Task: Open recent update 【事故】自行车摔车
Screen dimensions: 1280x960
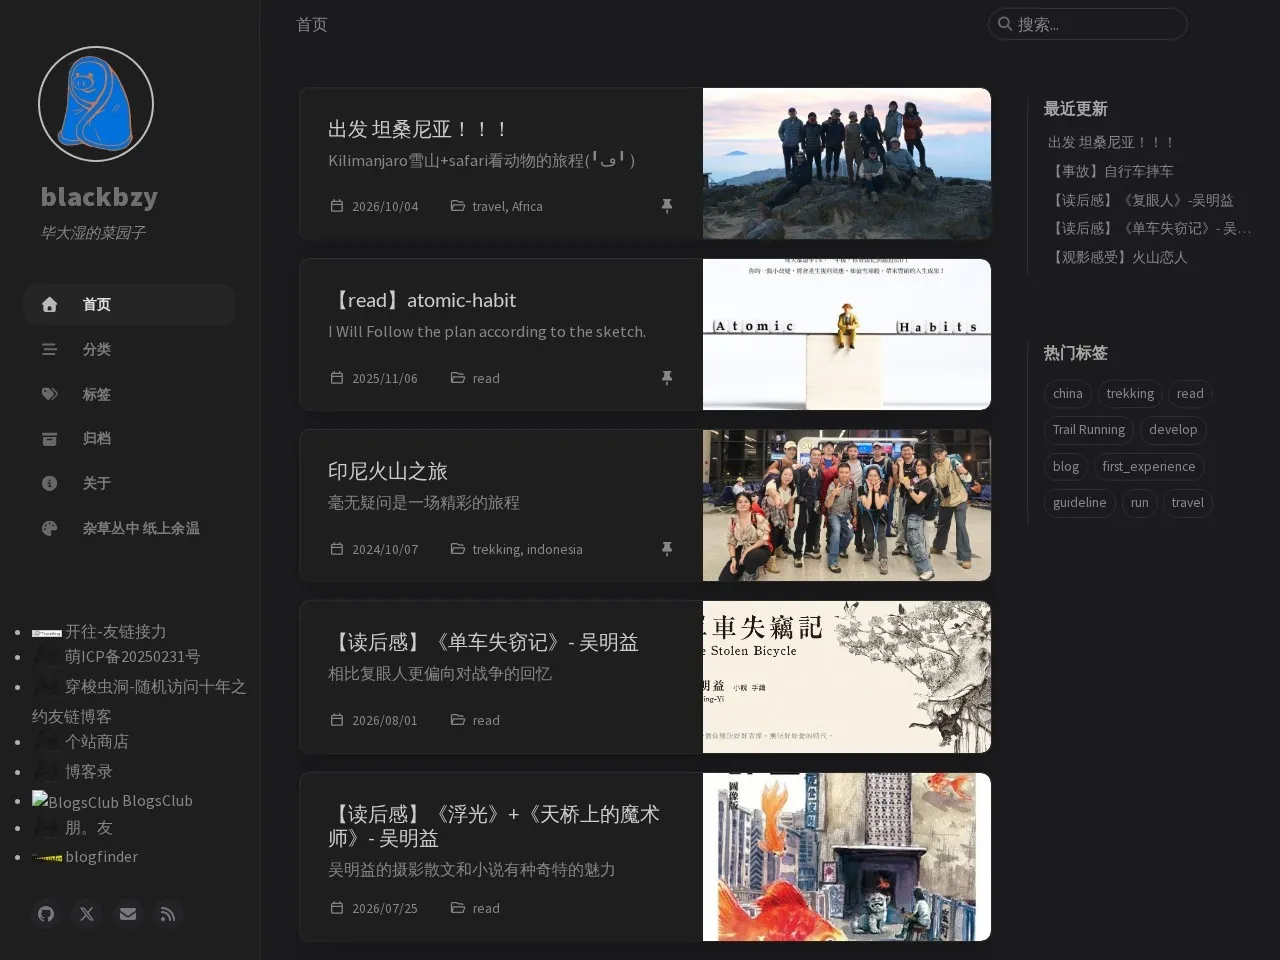Action: (1110, 171)
